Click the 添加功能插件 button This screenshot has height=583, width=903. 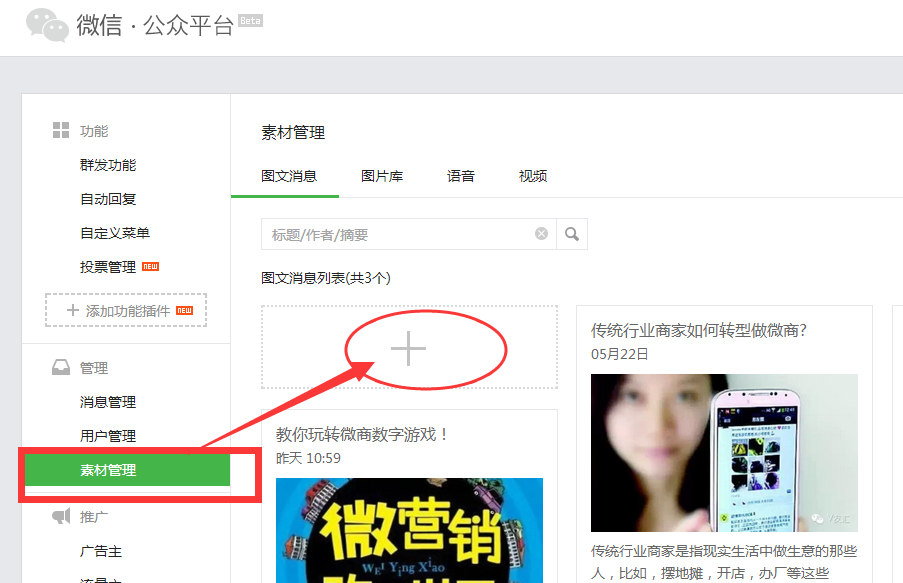tap(126, 311)
